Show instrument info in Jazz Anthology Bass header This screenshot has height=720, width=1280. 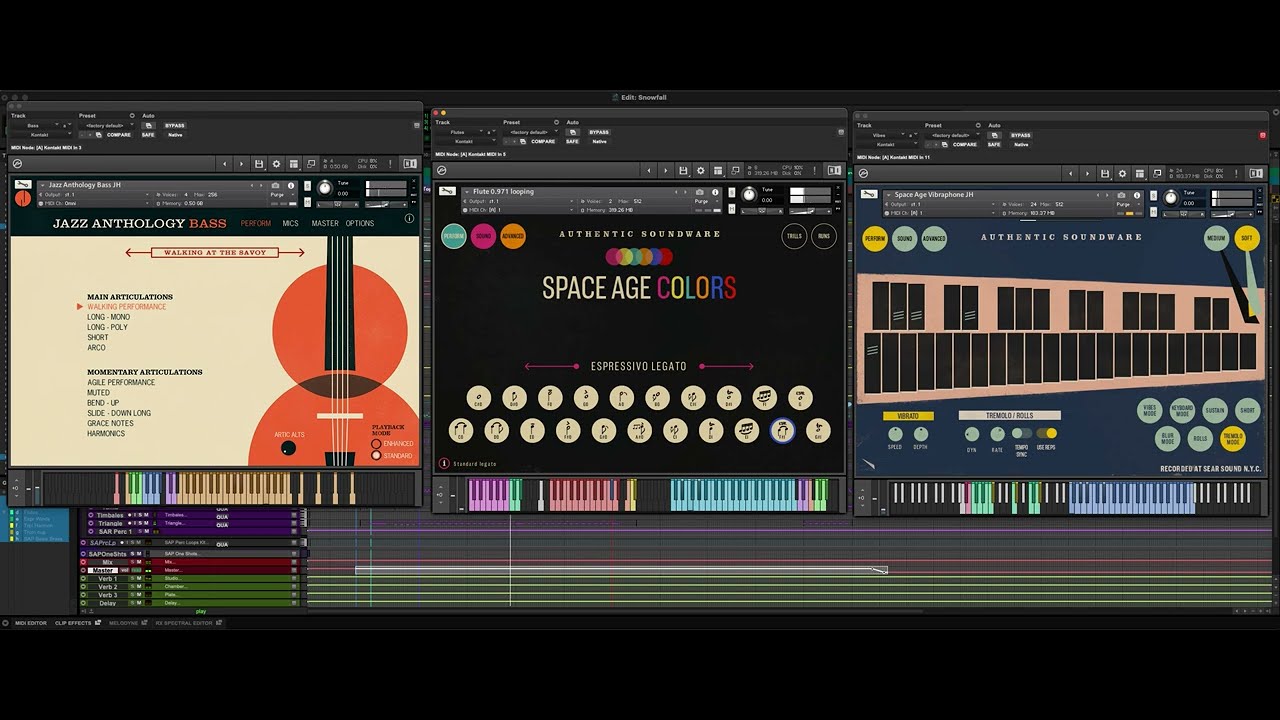point(291,186)
